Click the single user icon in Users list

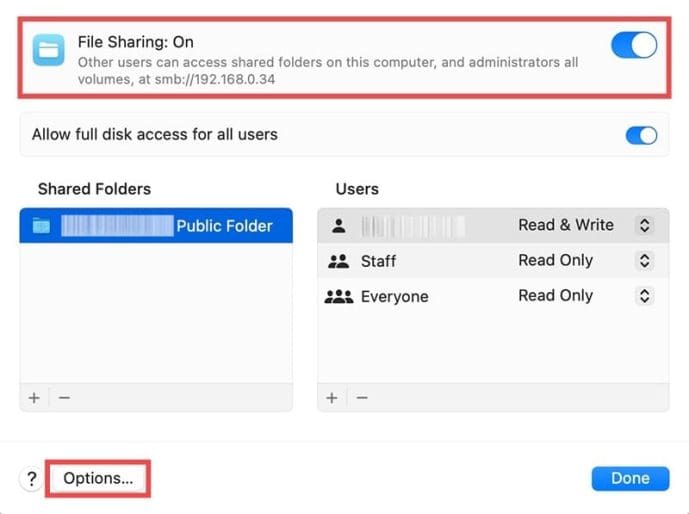click(x=338, y=226)
